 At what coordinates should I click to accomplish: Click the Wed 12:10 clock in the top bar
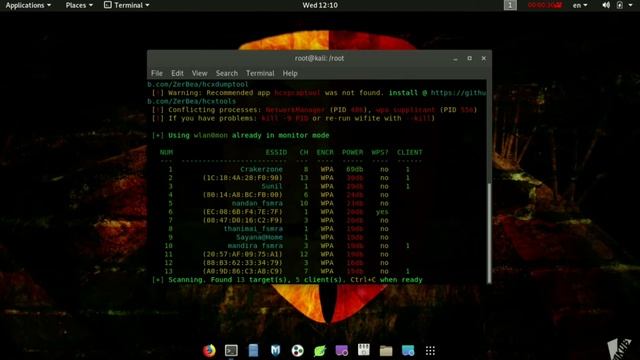click(x=320, y=5)
